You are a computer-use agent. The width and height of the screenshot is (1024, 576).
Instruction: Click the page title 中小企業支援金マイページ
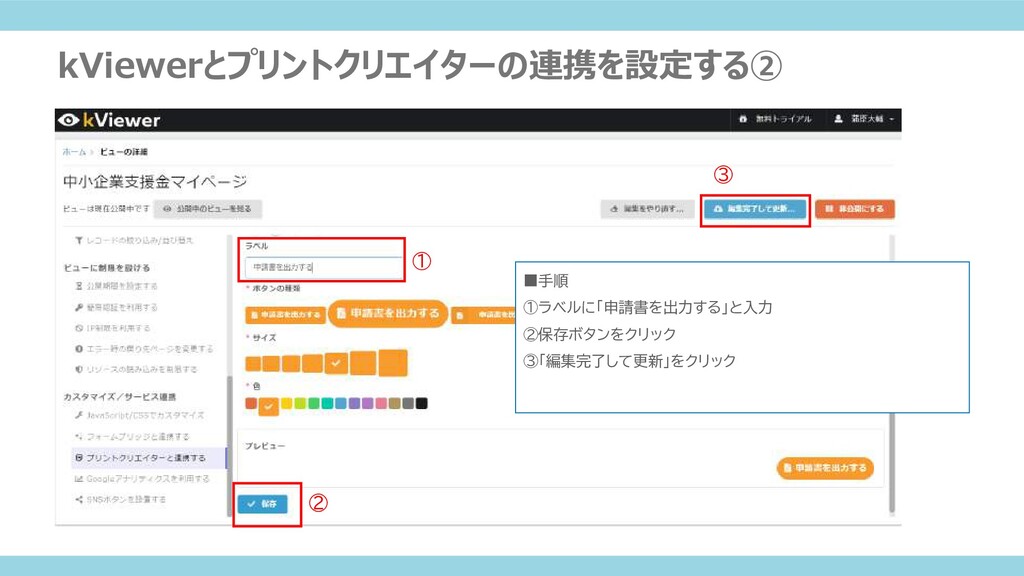point(155,181)
